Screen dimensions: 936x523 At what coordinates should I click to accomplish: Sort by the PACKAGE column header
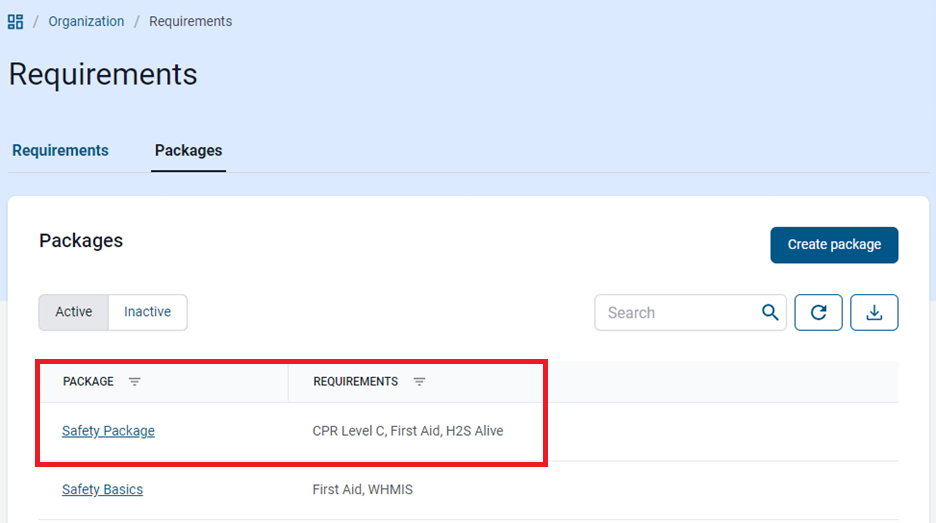pos(88,382)
